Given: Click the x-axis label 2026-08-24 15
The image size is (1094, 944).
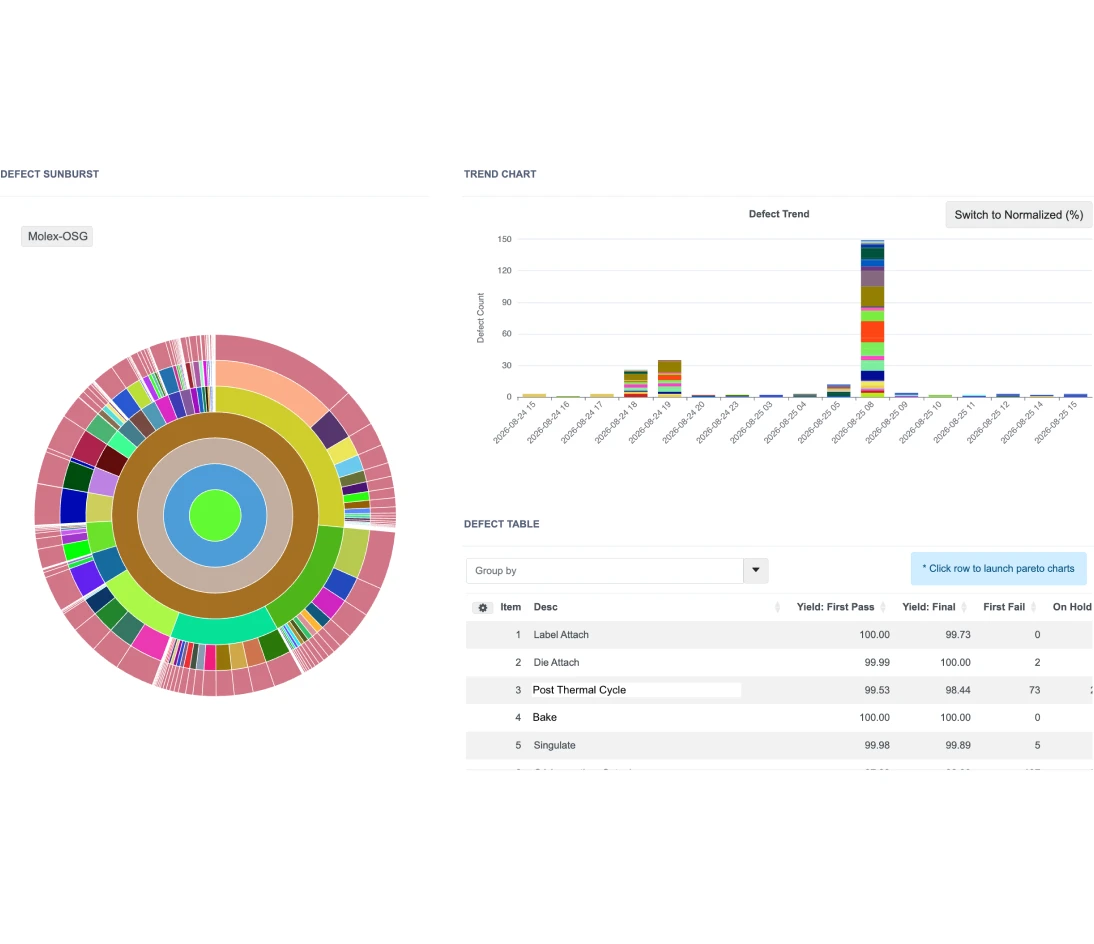Looking at the screenshot, I should [x=514, y=422].
